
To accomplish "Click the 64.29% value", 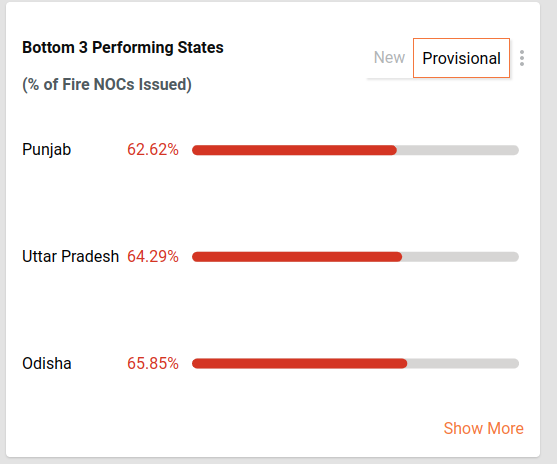I will coord(153,256).
